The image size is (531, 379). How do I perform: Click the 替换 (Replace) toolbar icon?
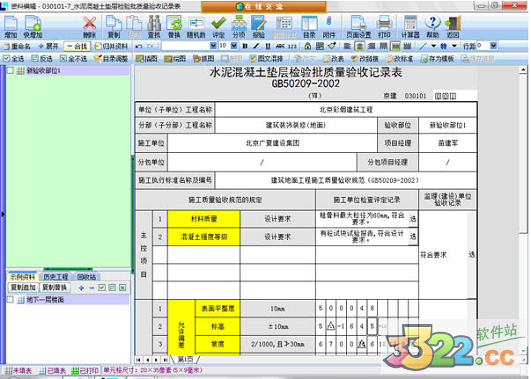pos(174,27)
